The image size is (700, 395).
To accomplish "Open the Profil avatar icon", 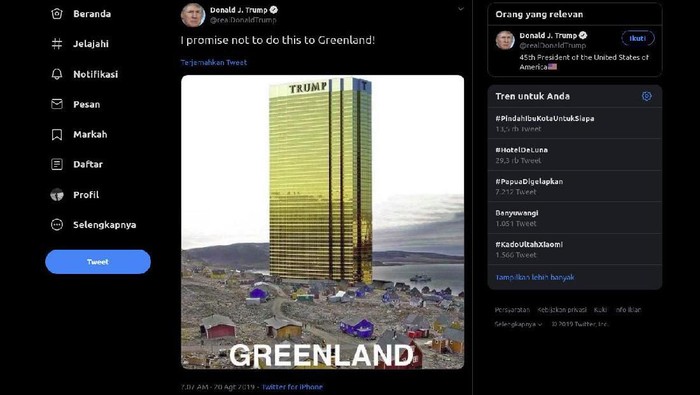I will pos(57,195).
